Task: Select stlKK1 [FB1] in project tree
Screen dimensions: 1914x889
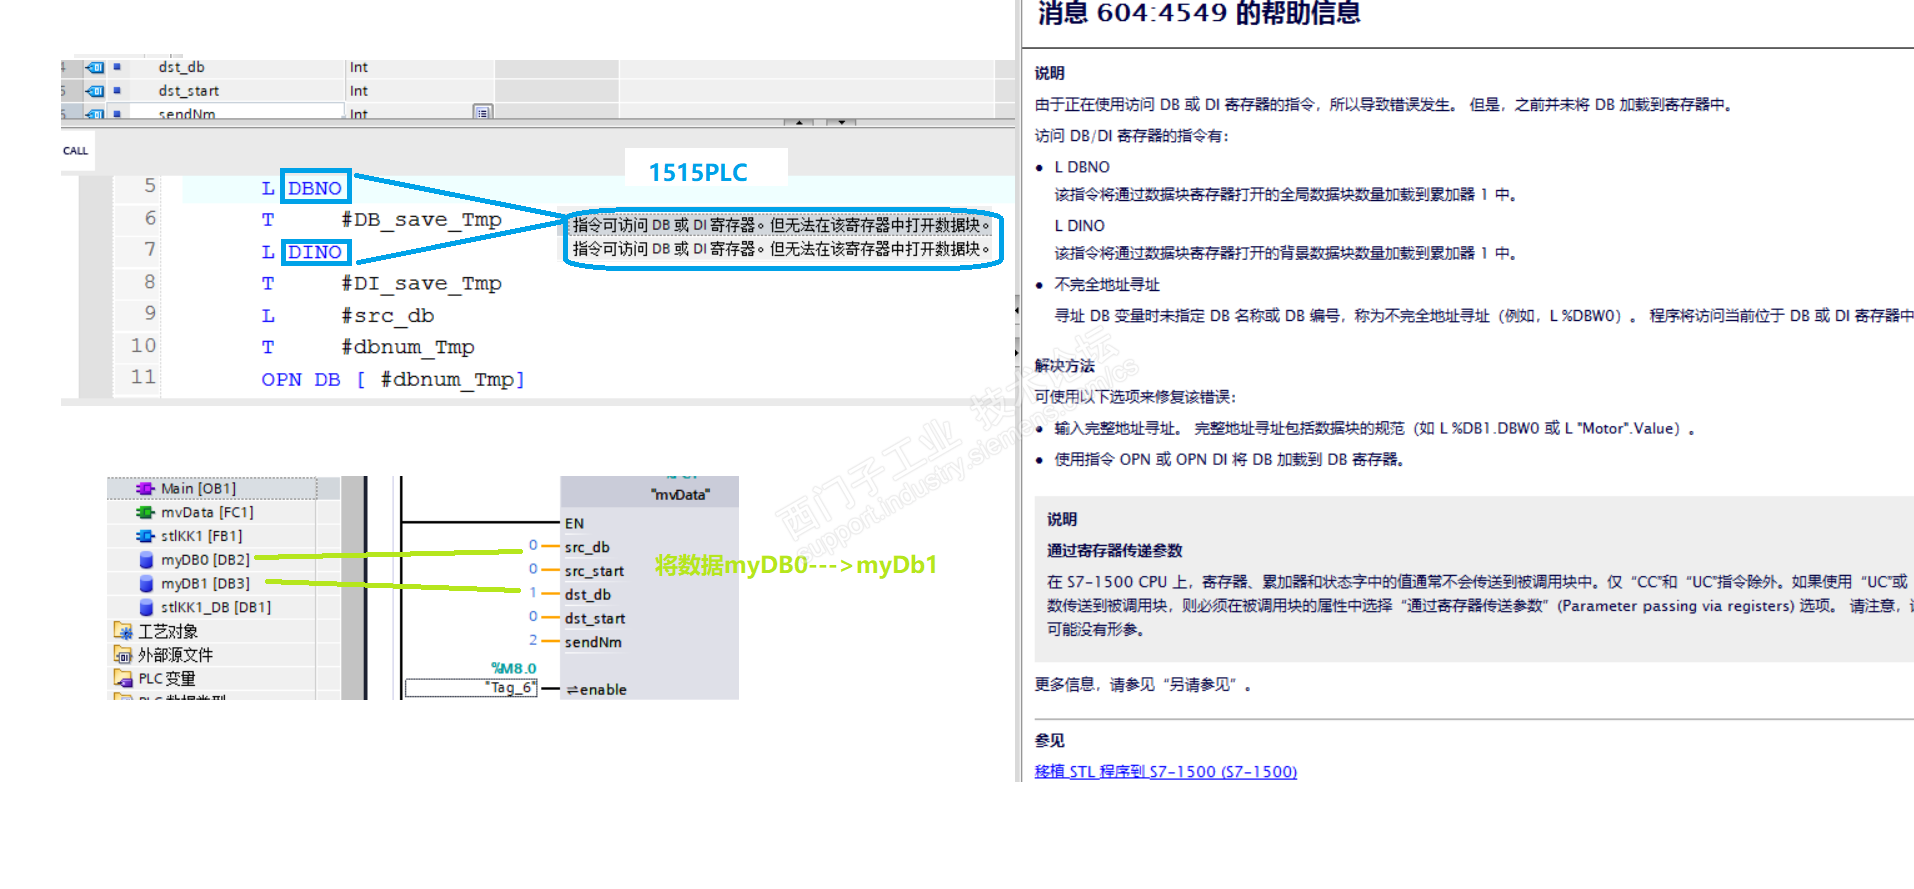Action: pyautogui.click(x=201, y=536)
